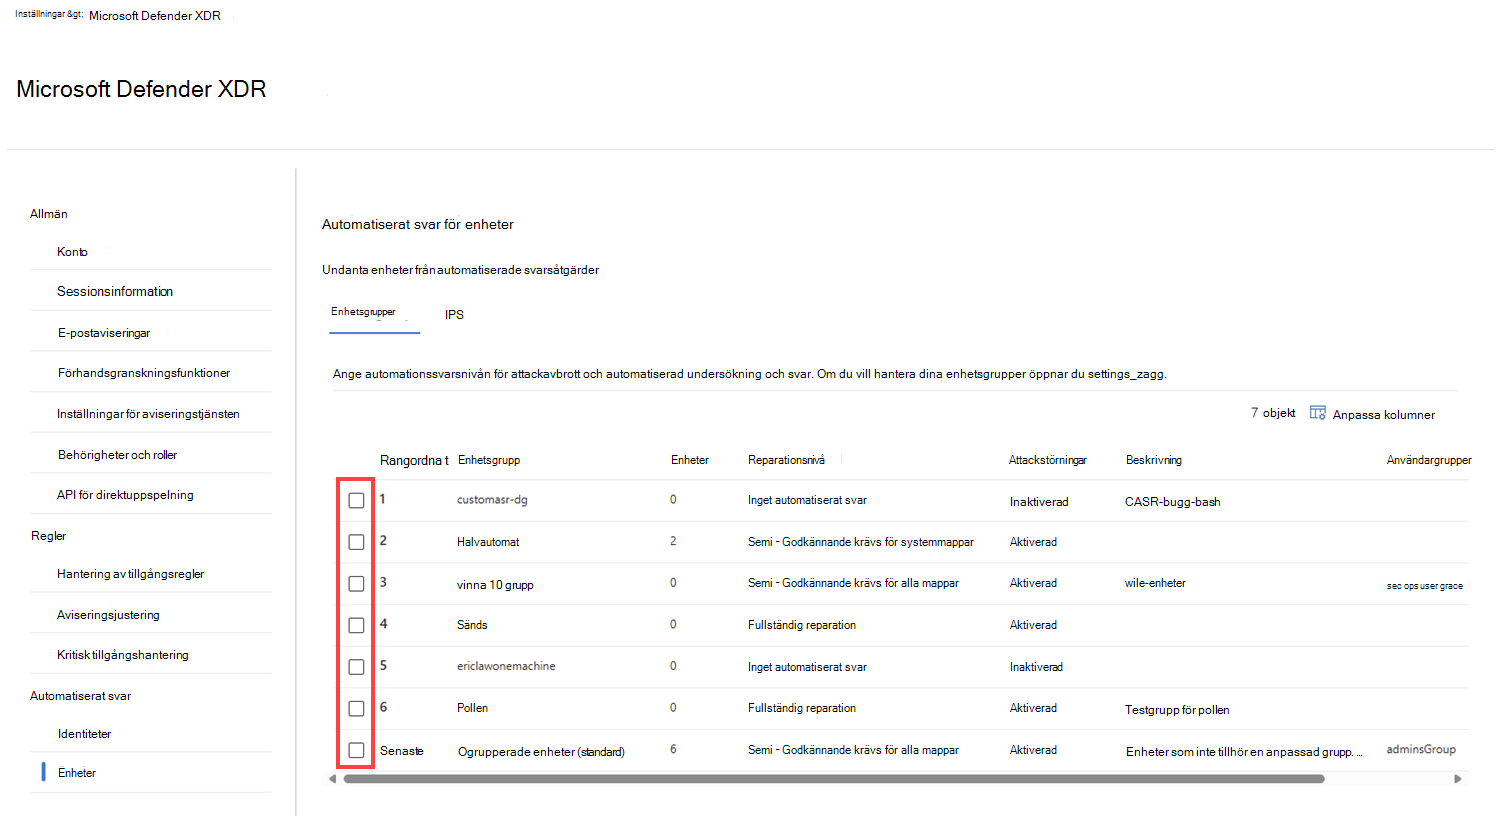The image size is (1501, 820).
Task: Select Förhandsgranskningsfunktioner in sidebar
Action: click(144, 373)
